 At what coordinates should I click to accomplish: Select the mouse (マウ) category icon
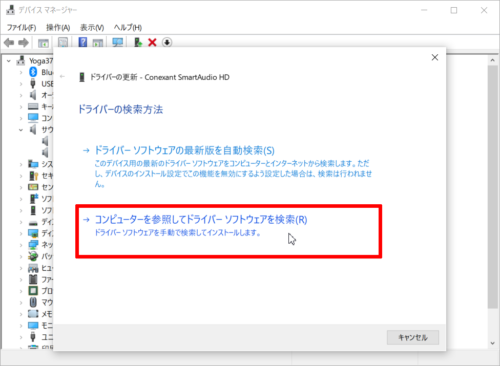pyautogui.click(x=33, y=302)
